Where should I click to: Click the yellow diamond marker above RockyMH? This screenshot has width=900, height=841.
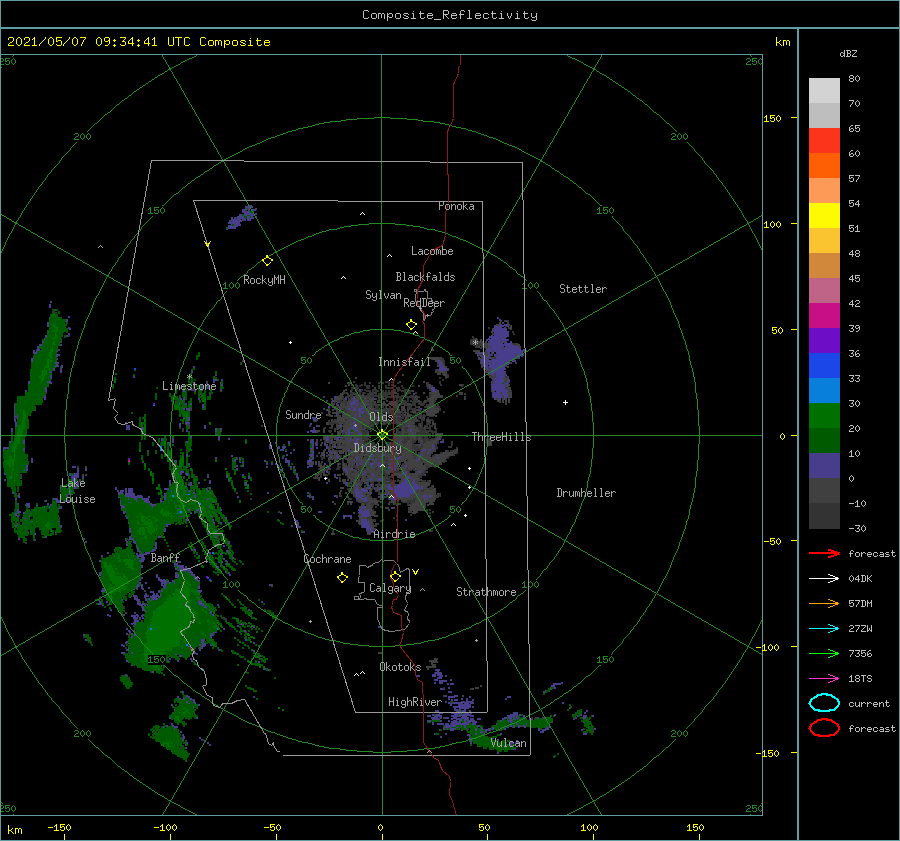point(267,261)
